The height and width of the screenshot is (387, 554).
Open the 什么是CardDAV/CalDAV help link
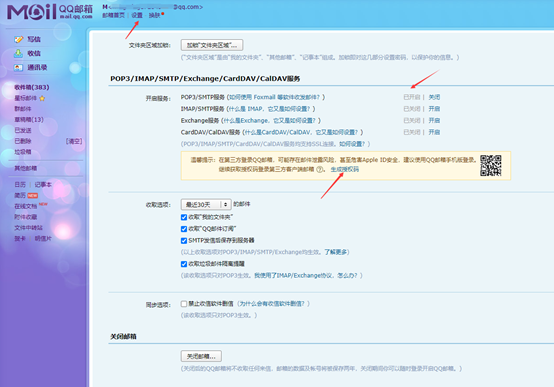[x=301, y=132]
